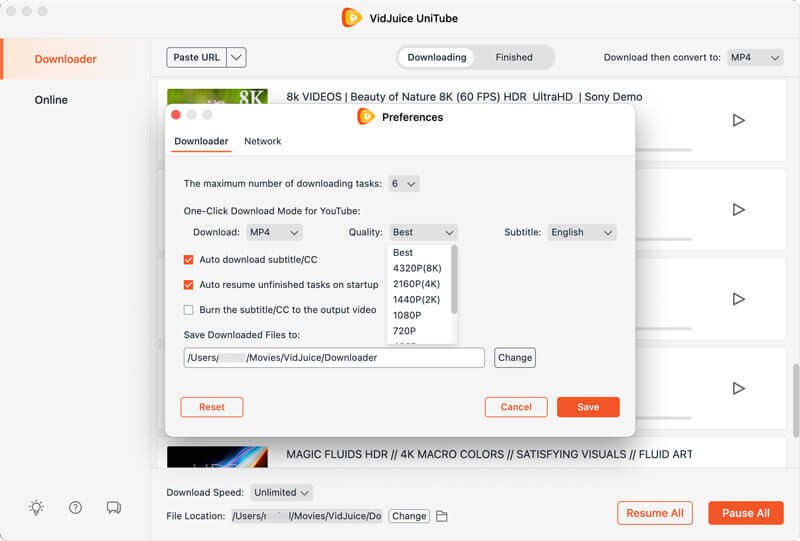Select 4320P(8K) quality option
The height and width of the screenshot is (541, 800).
click(417, 268)
